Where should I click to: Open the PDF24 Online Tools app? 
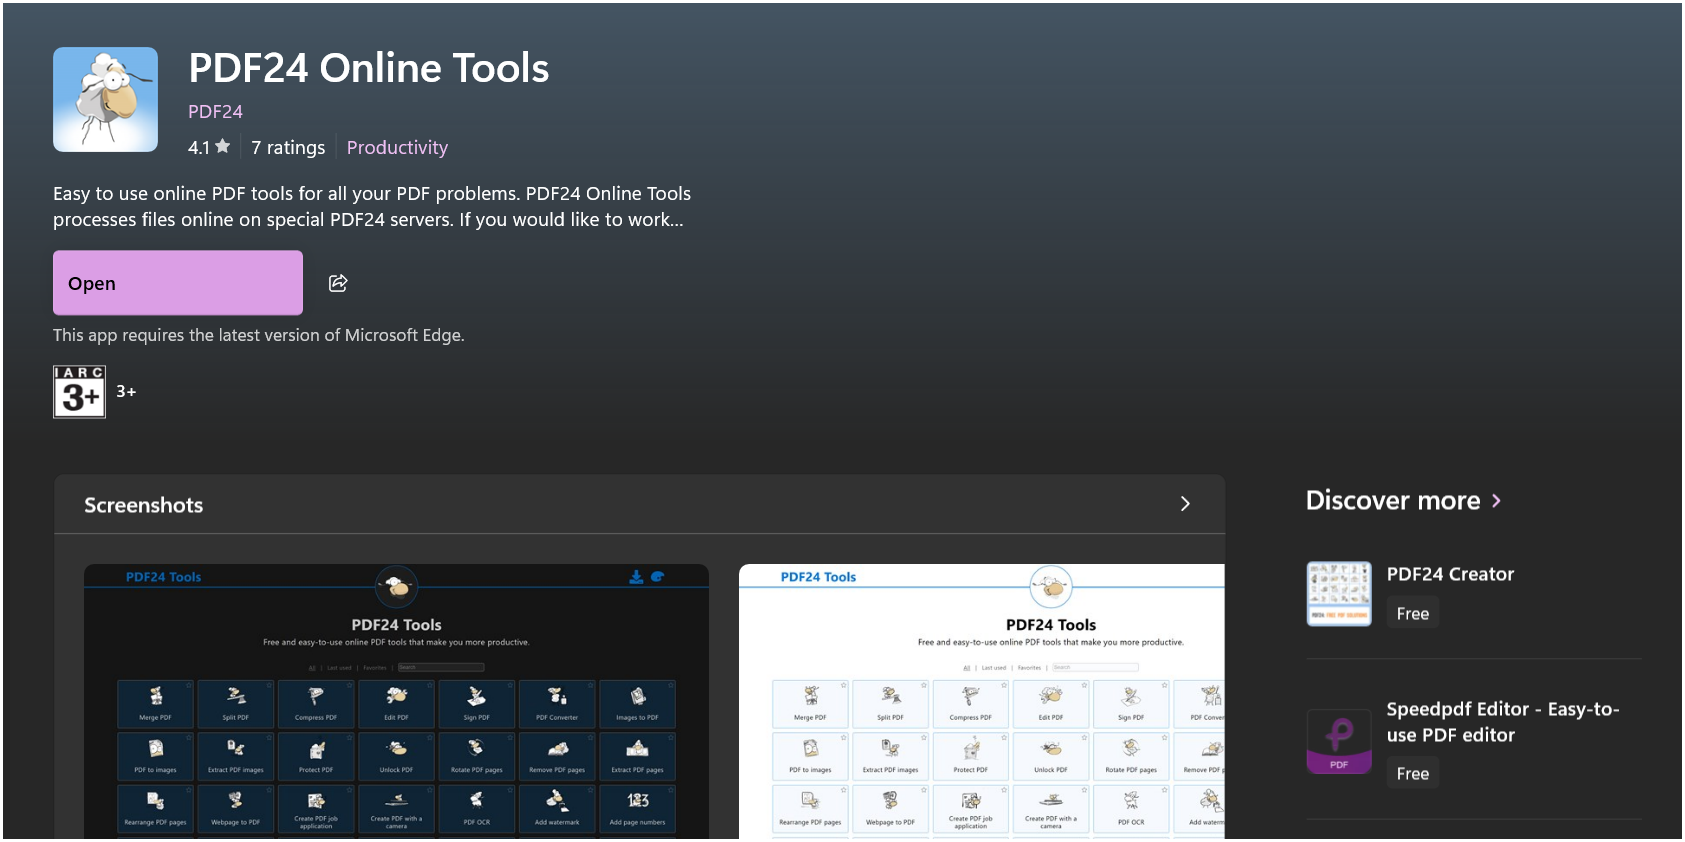click(x=178, y=283)
